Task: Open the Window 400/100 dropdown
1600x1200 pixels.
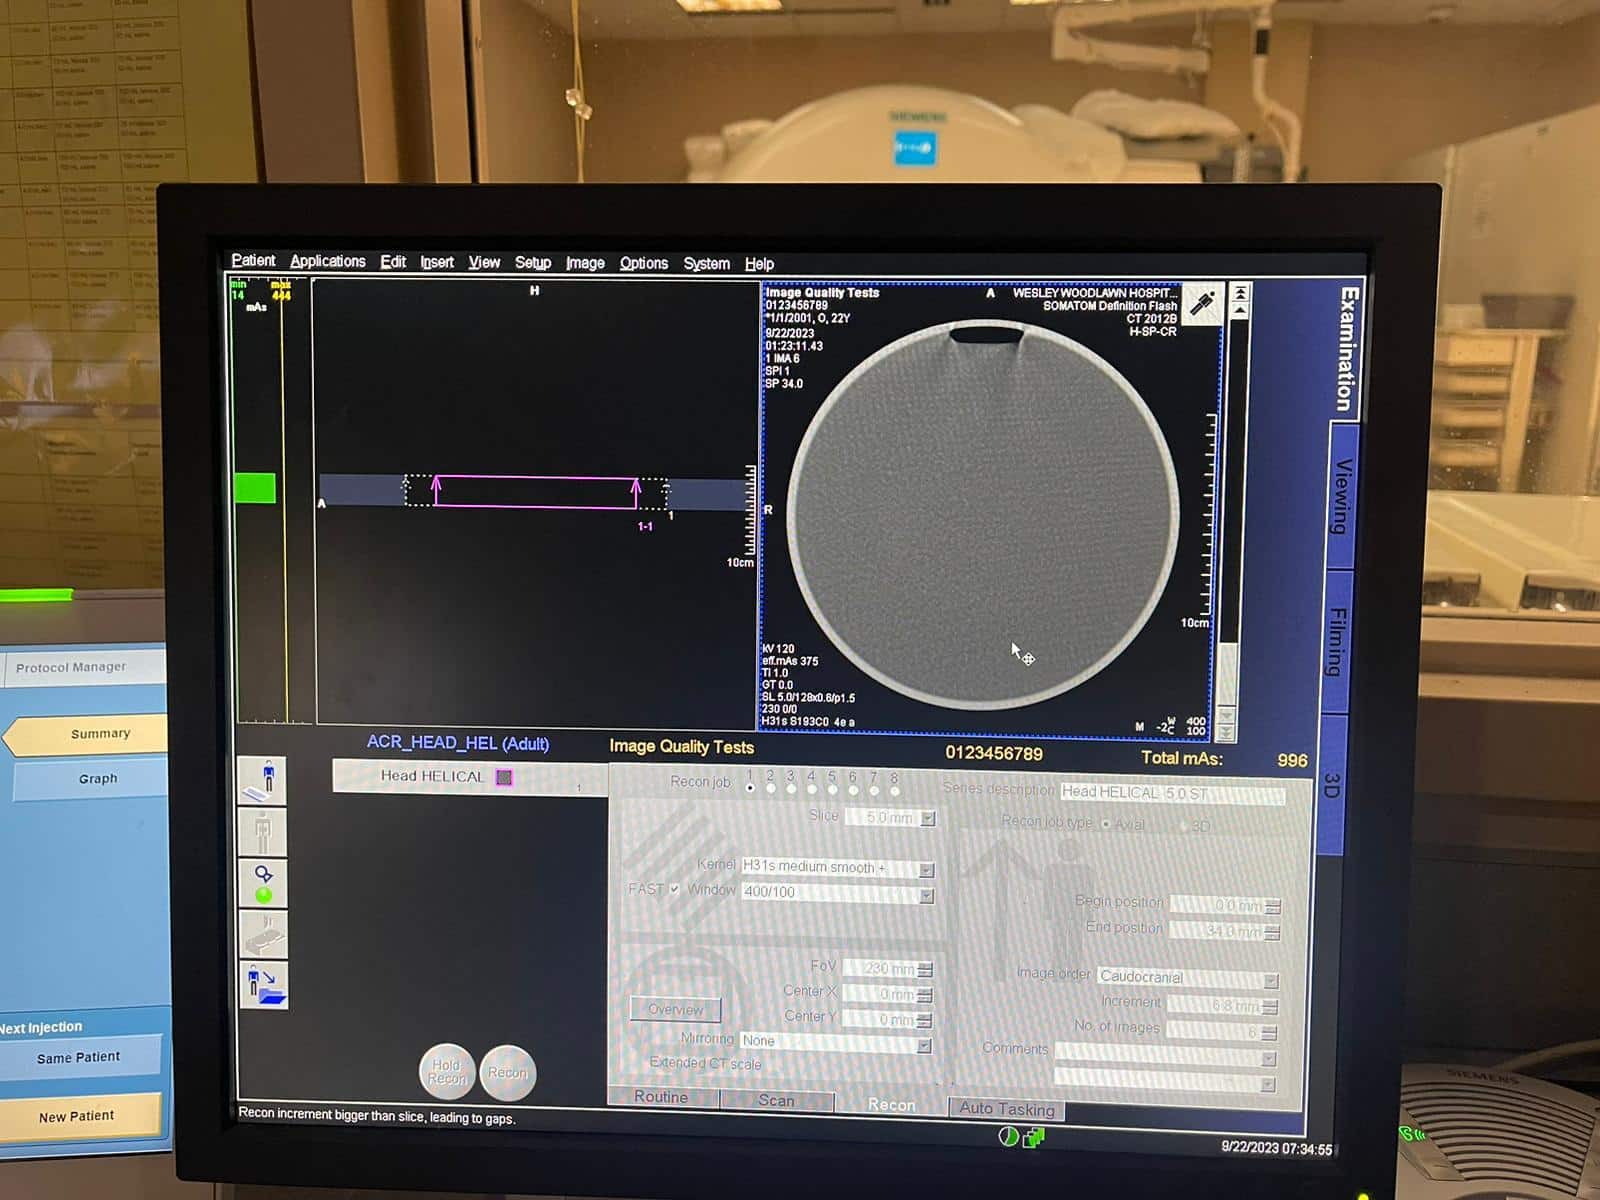Action: pos(926,894)
